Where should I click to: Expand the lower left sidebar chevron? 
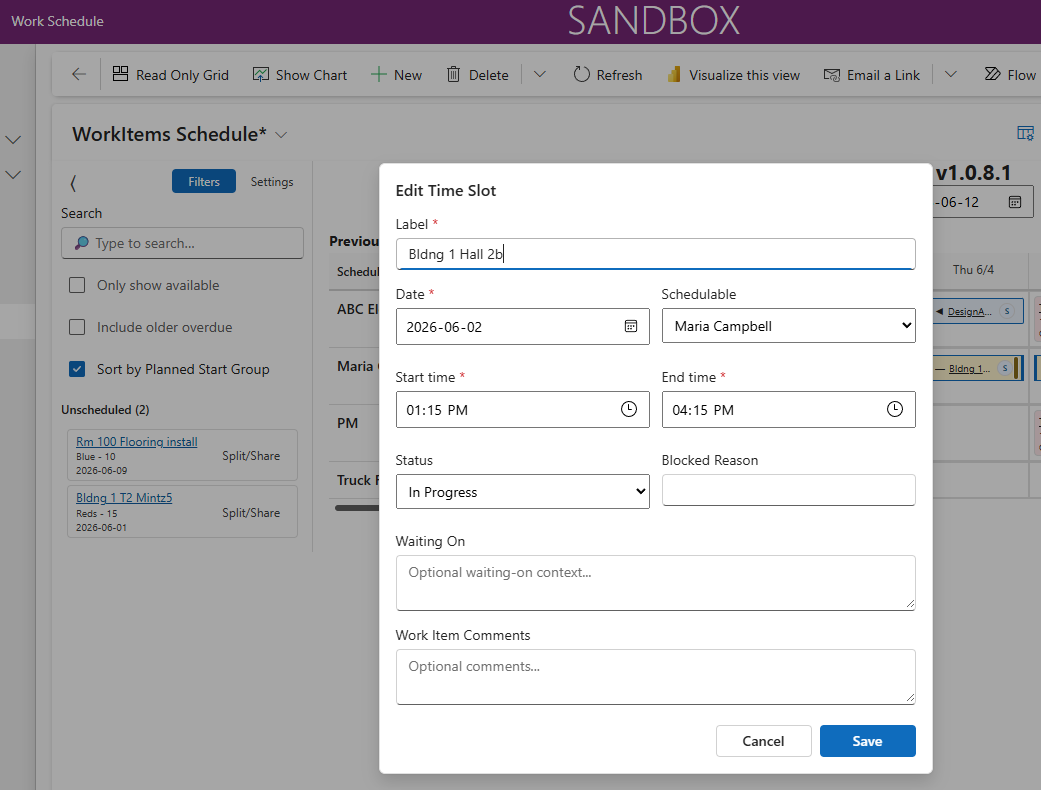pyautogui.click(x=13, y=175)
